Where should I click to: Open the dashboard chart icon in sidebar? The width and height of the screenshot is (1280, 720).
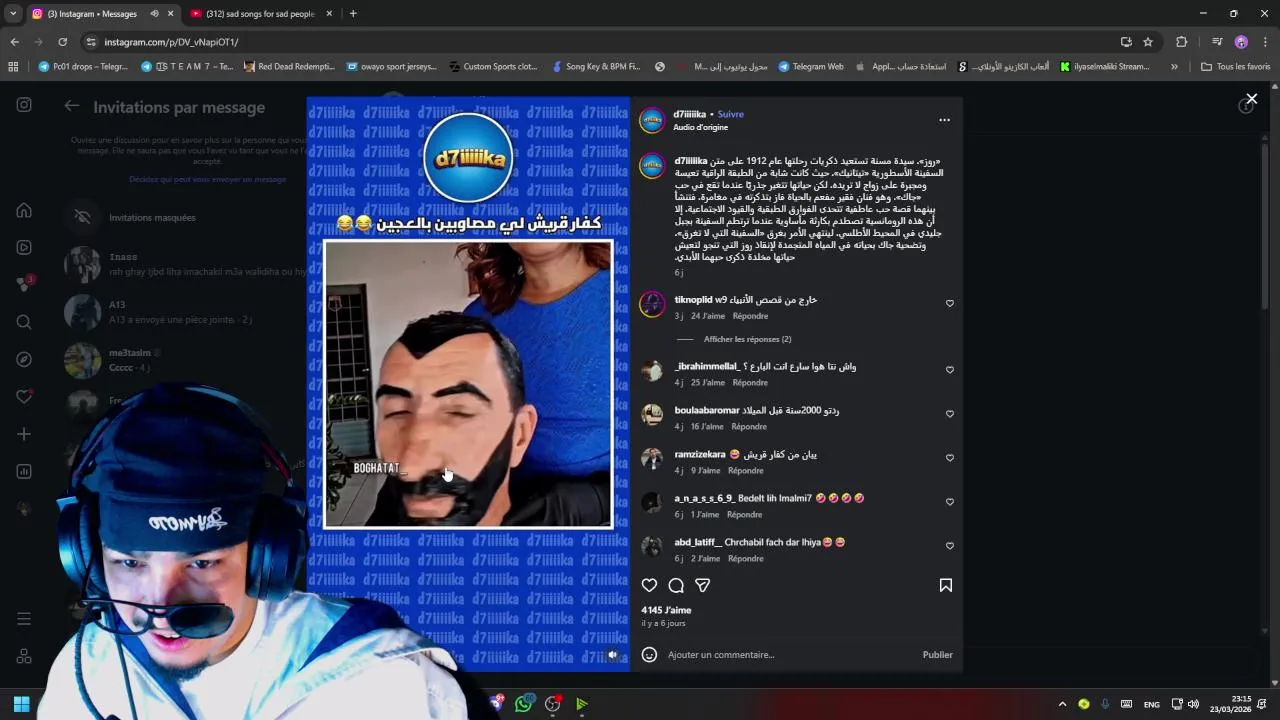tap(24, 471)
